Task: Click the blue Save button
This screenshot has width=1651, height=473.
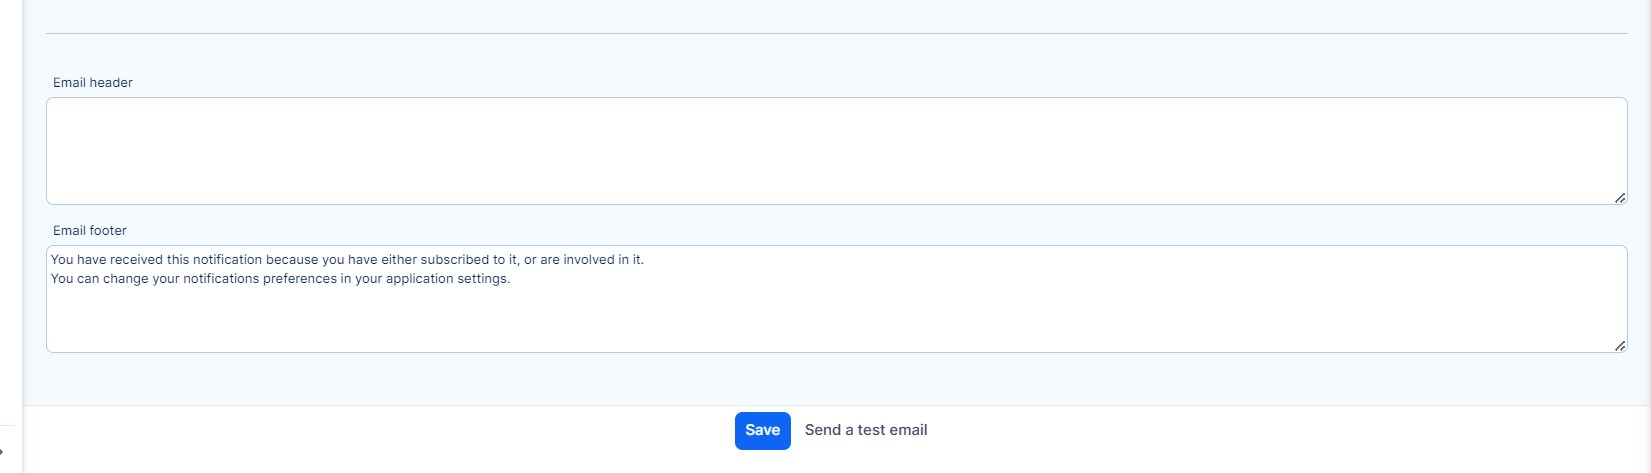Action: [x=762, y=430]
